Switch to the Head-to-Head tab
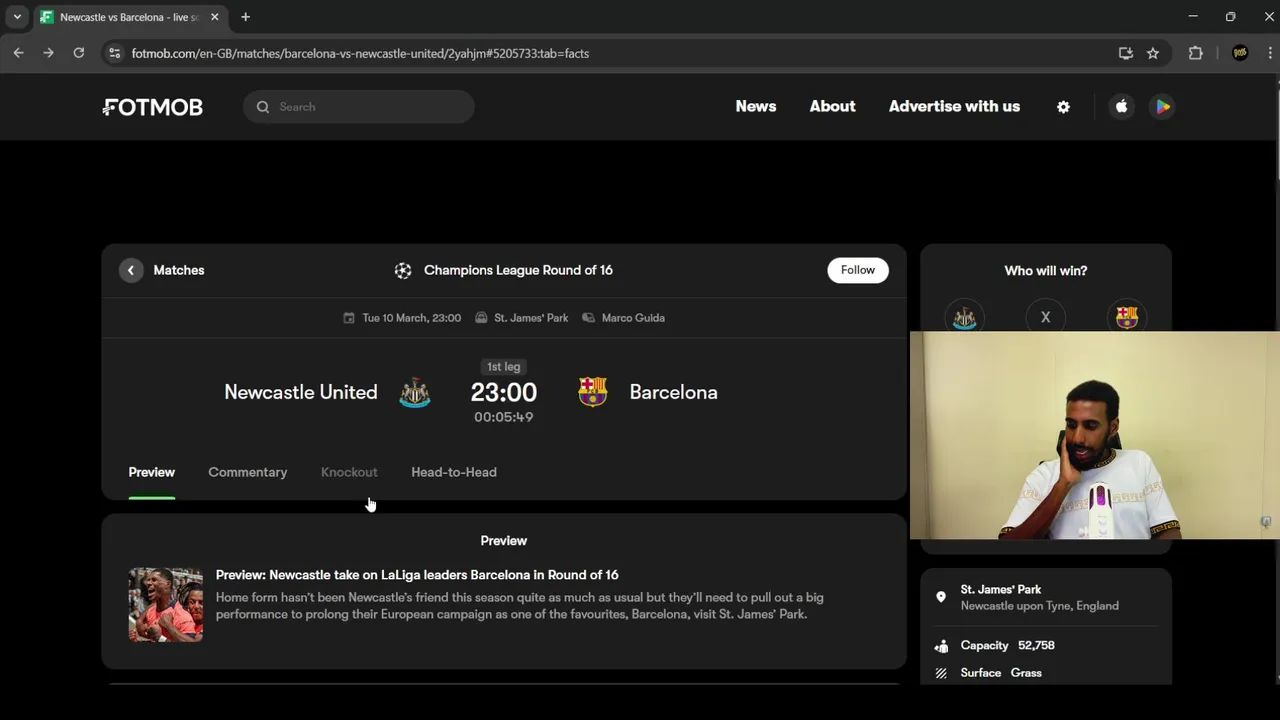Image resolution: width=1280 pixels, height=720 pixels. pyautogui.click(x=454, y=472)
